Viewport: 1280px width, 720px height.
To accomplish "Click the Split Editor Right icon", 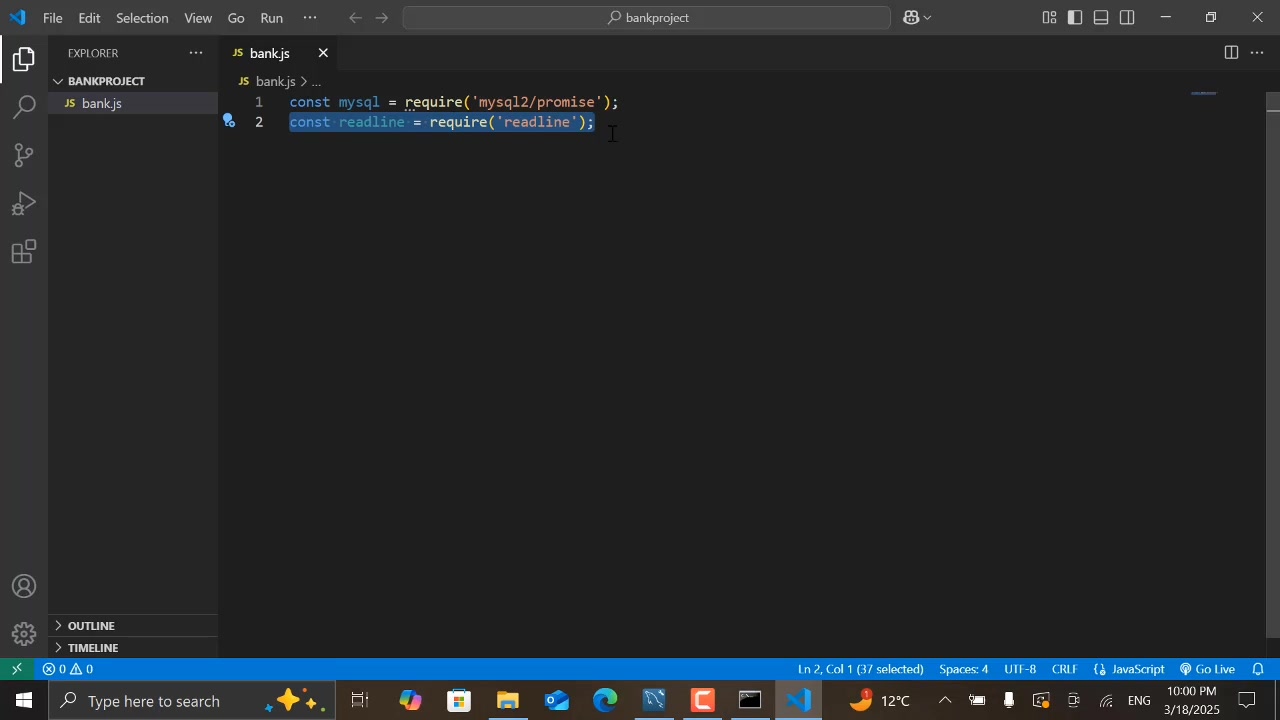I will click(x=1231, y=53).
